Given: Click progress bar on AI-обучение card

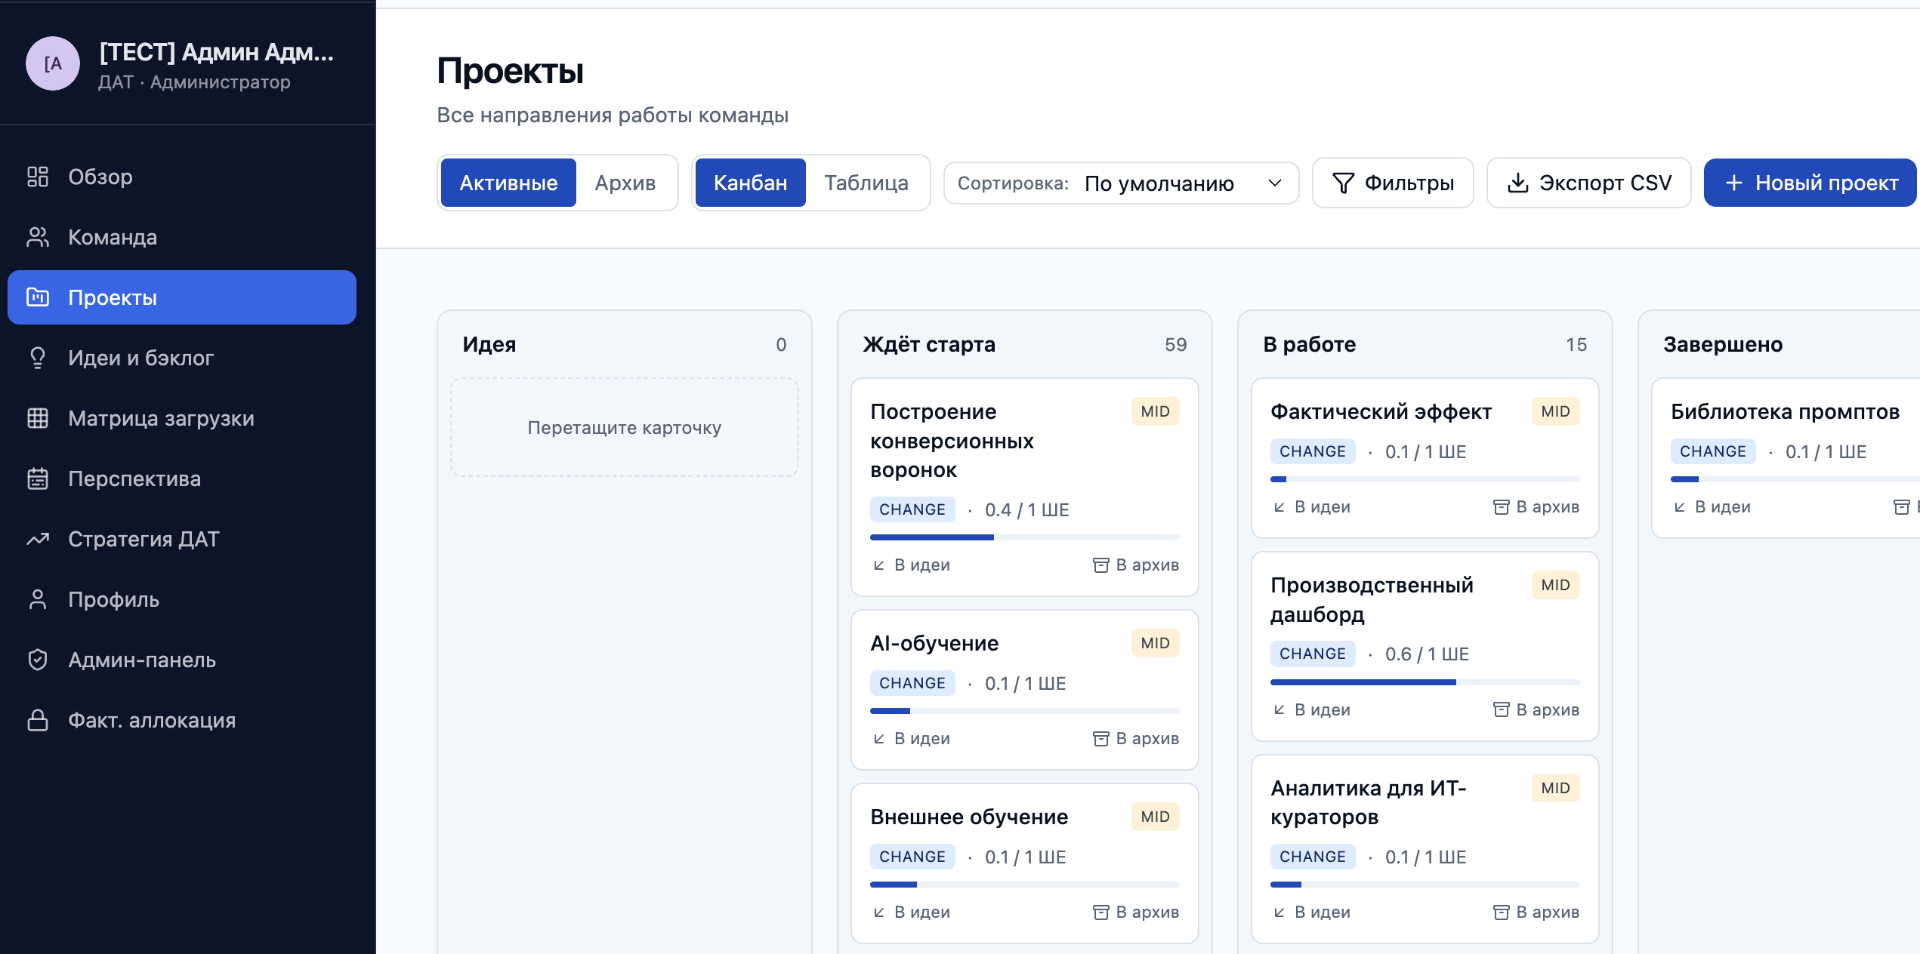Looking at the screenshot, I should (x=1025, y=711).
